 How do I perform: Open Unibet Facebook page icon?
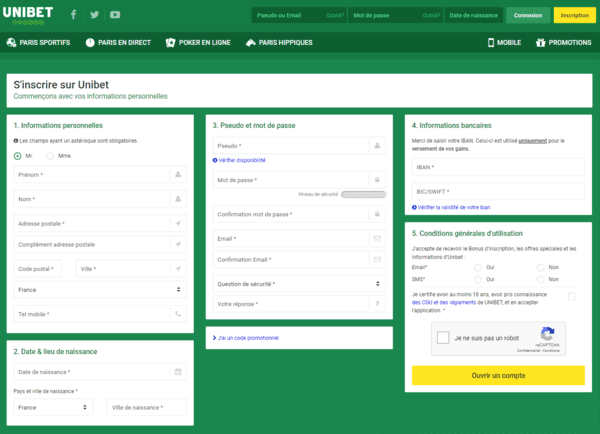(x=73, y=15)
